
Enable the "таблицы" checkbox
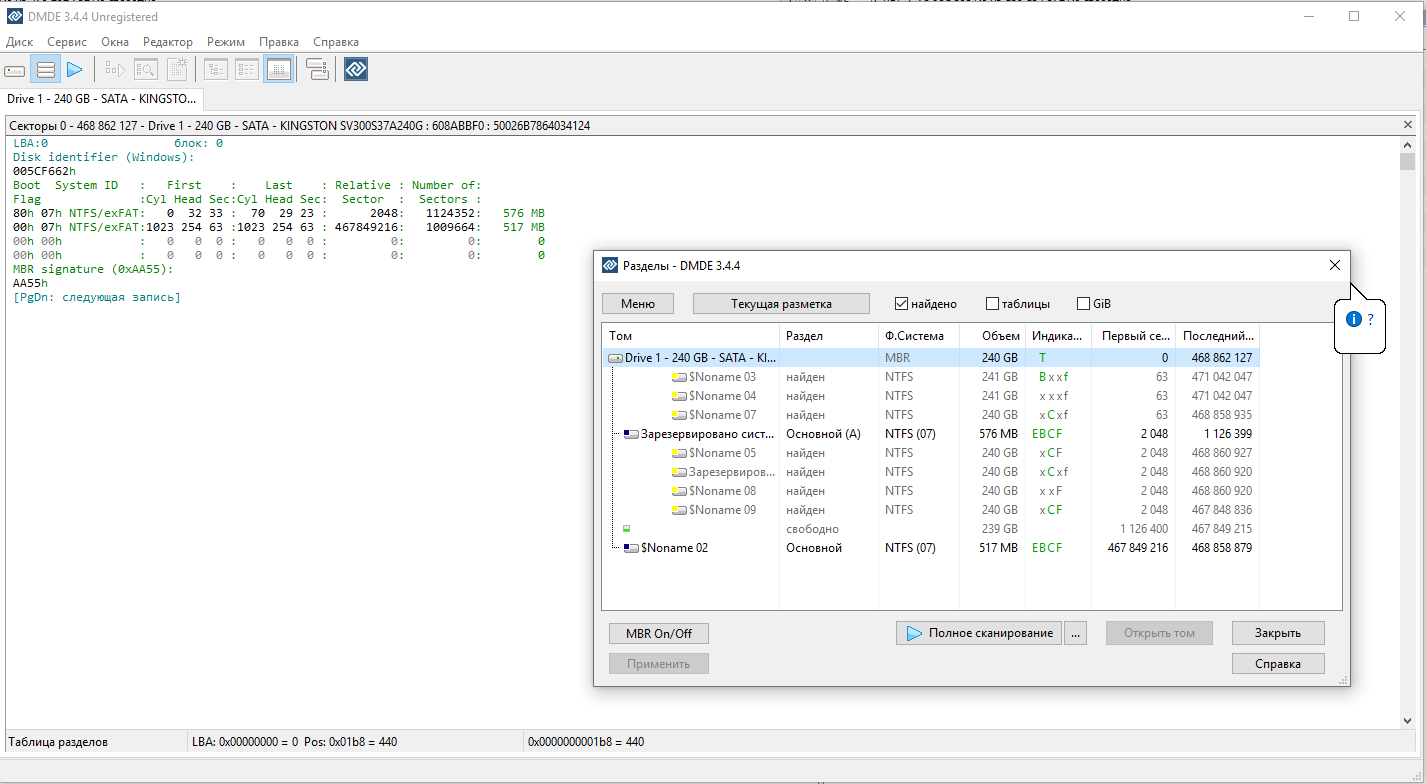click(992, 304)
